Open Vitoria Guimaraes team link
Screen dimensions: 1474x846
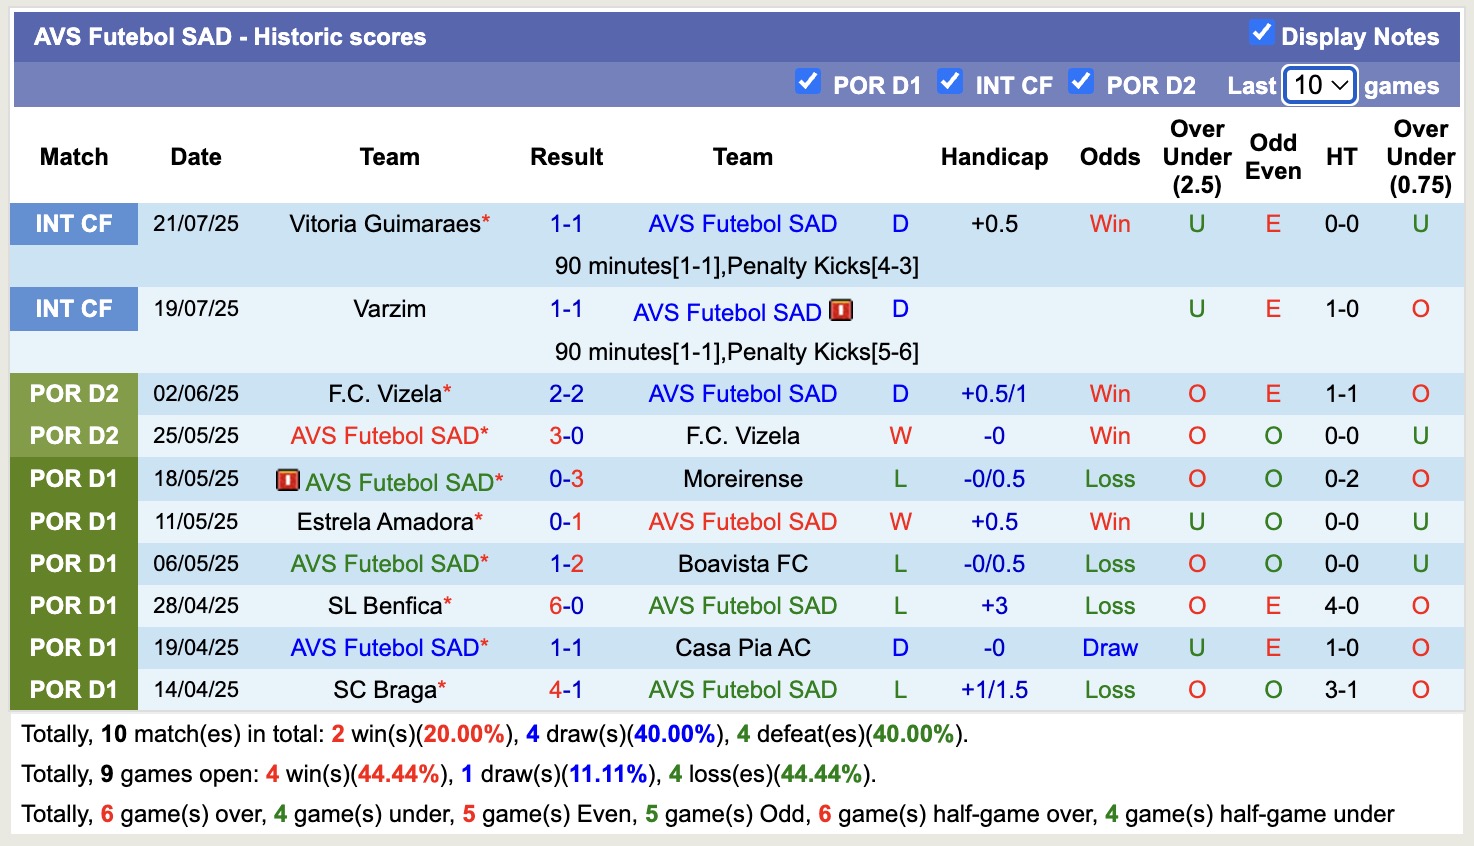[x=384, y=224]
